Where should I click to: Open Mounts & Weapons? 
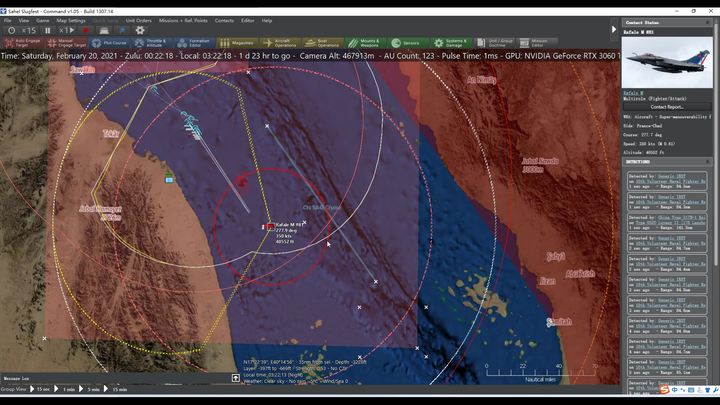tap(365, 43)
